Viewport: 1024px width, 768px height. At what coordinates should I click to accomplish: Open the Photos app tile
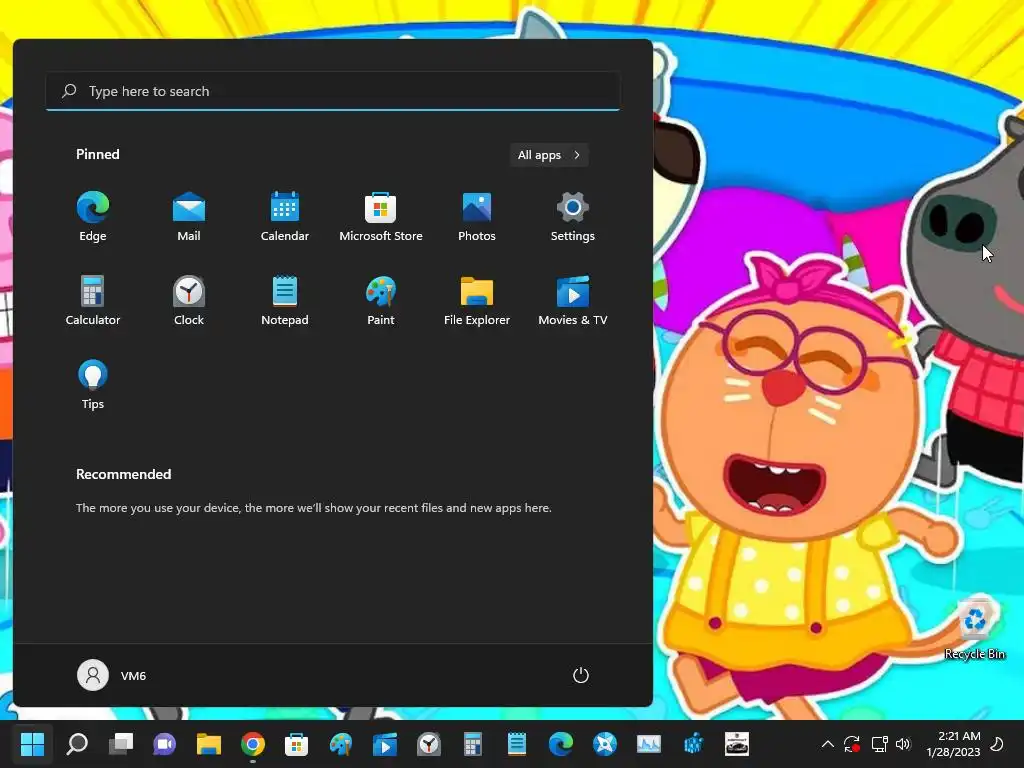(477, 217)
